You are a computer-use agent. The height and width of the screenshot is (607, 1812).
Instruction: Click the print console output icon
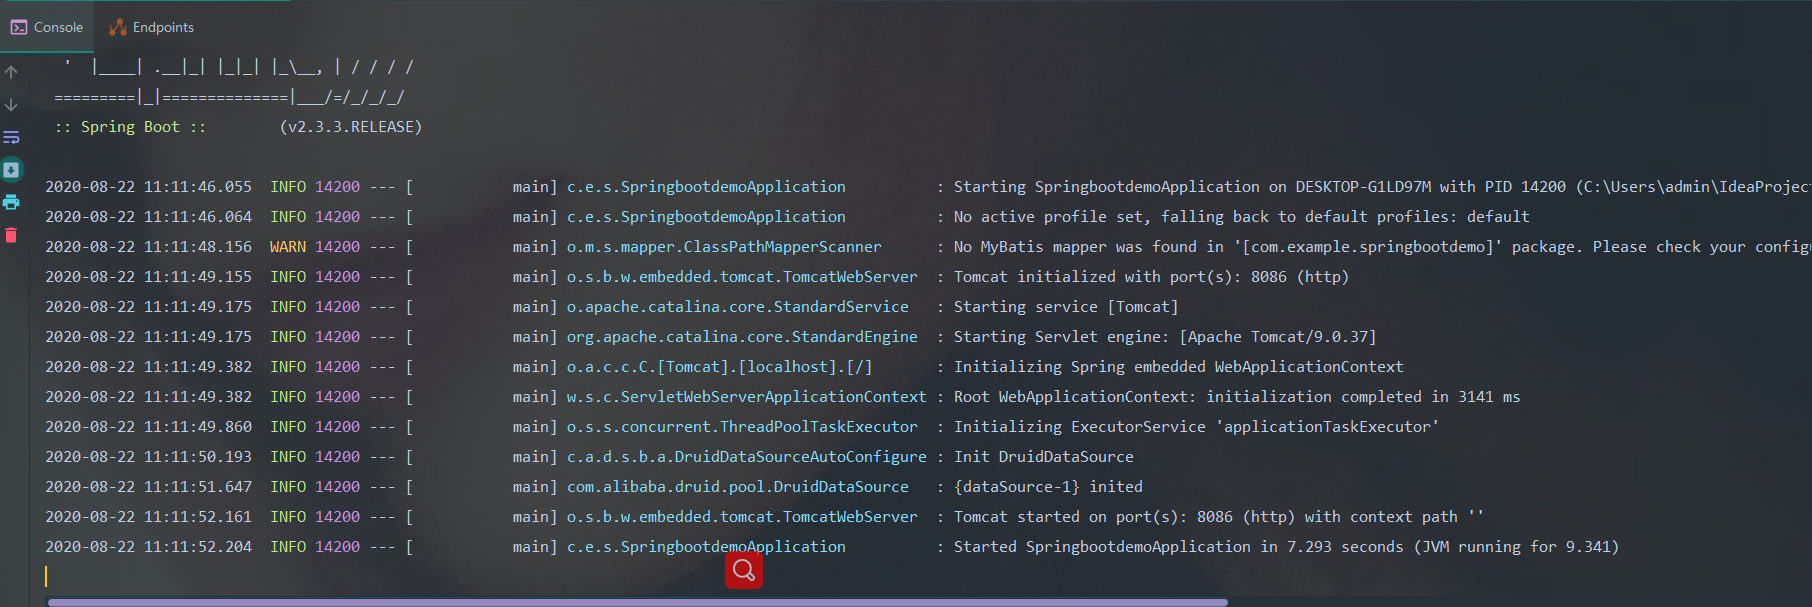(12, 202)
